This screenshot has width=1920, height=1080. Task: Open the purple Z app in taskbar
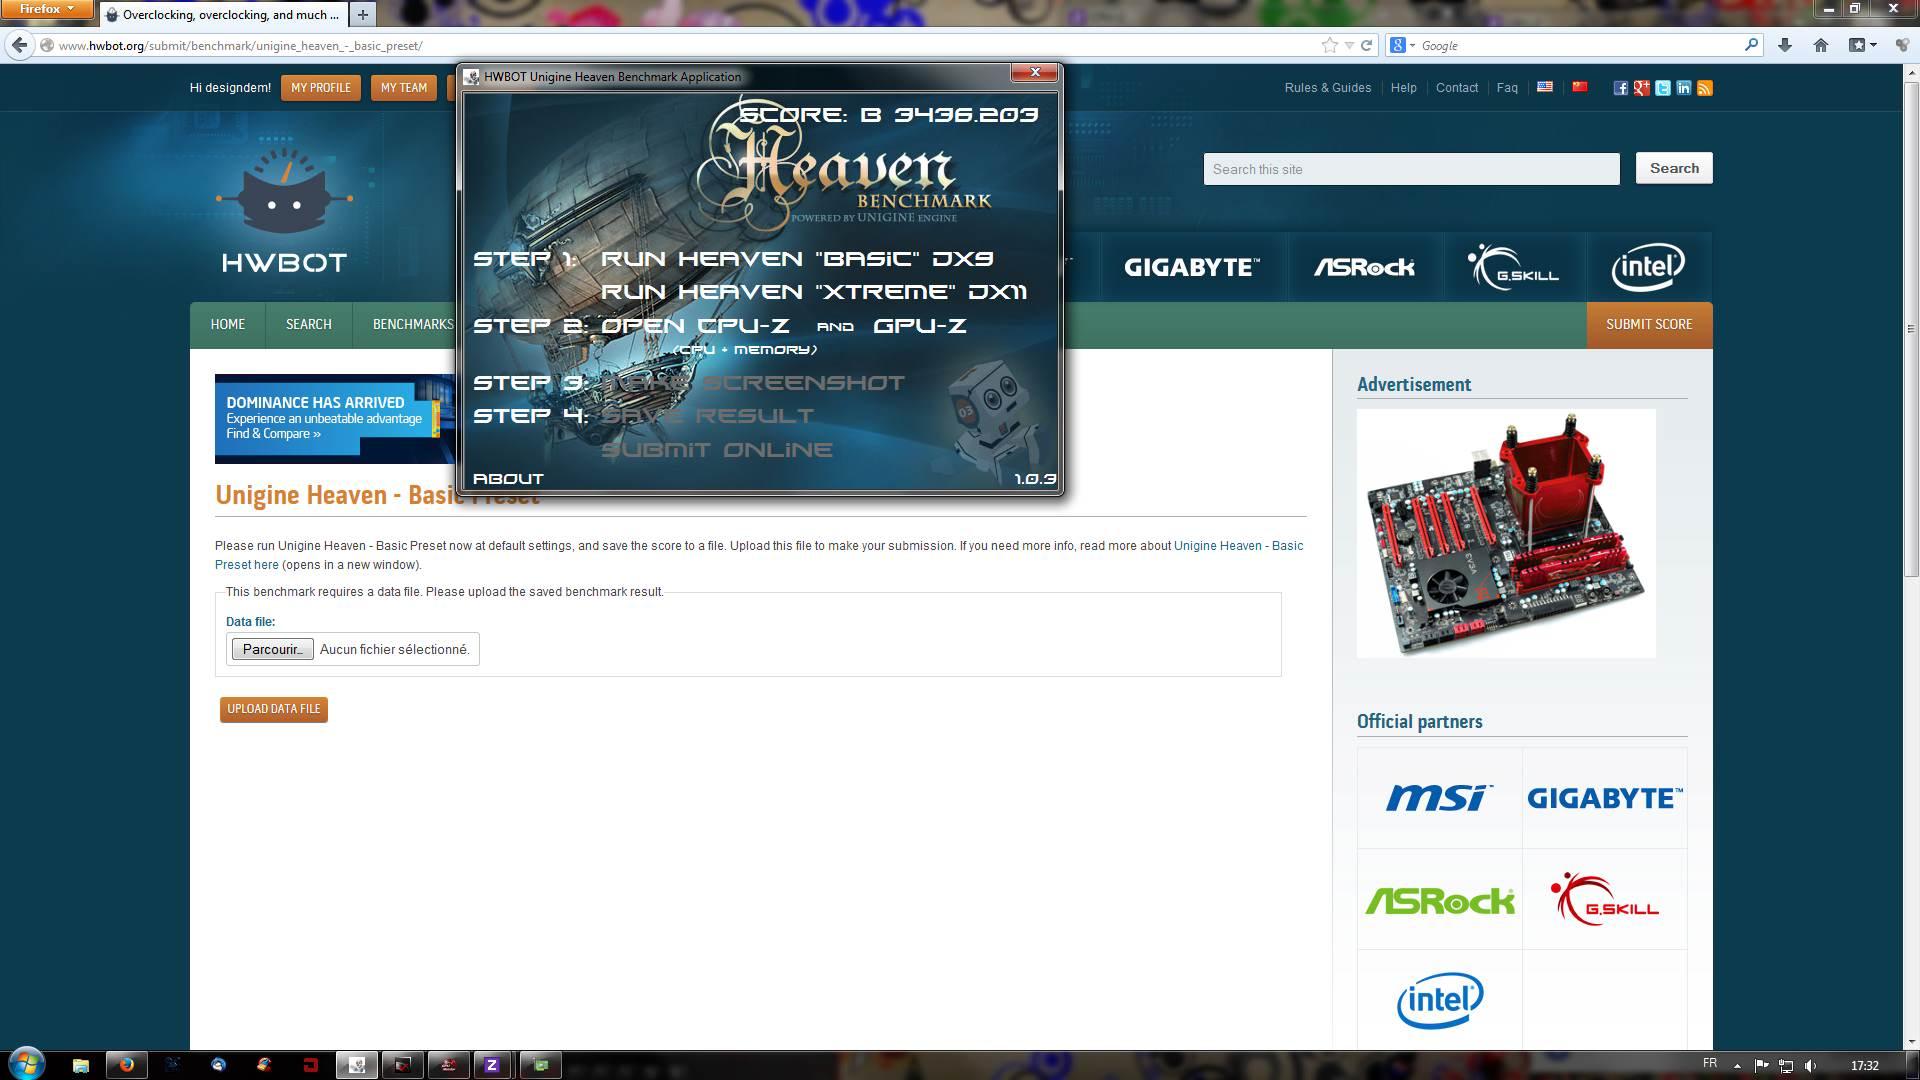pyautogui.click(x=491, y=1065)
